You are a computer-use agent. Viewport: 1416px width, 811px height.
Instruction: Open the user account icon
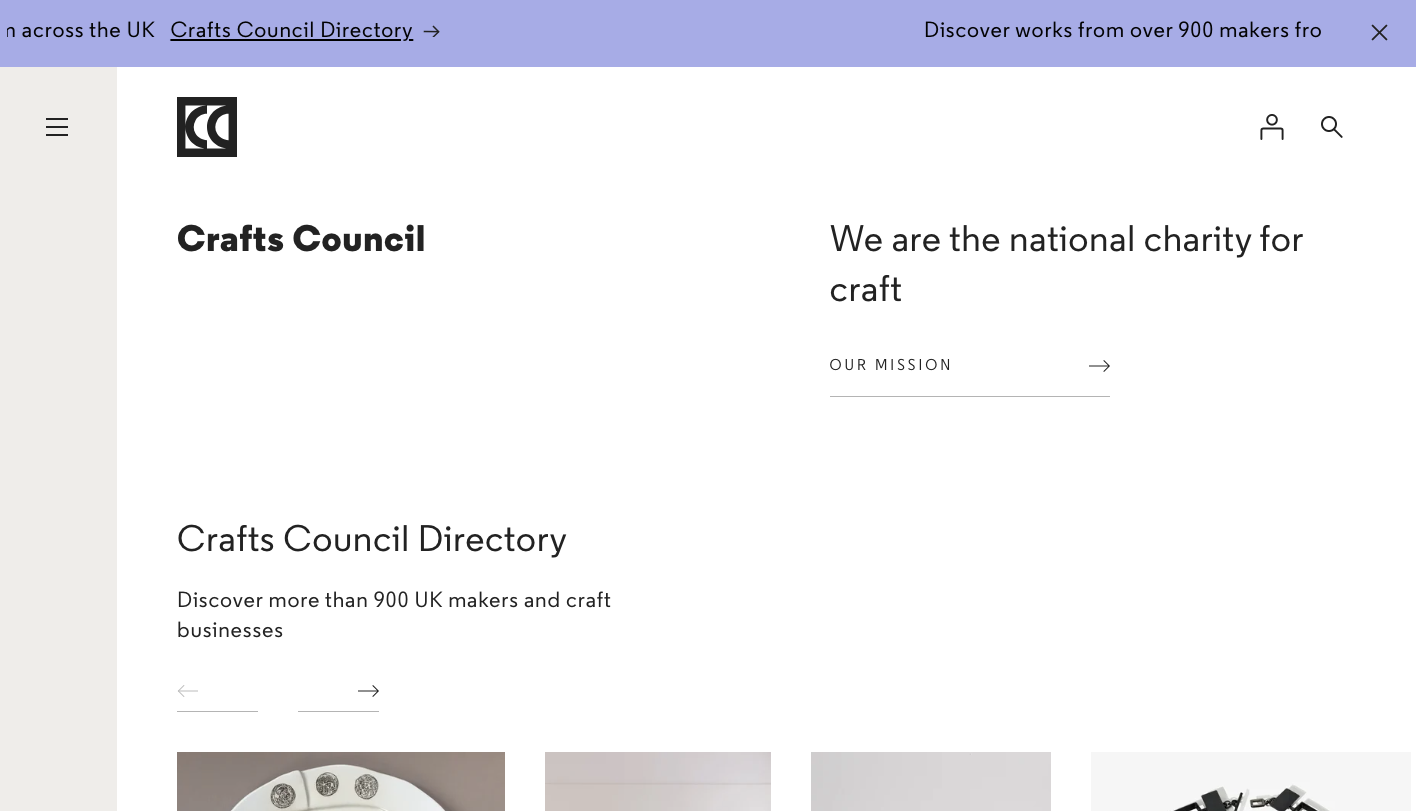[1272, 127]
